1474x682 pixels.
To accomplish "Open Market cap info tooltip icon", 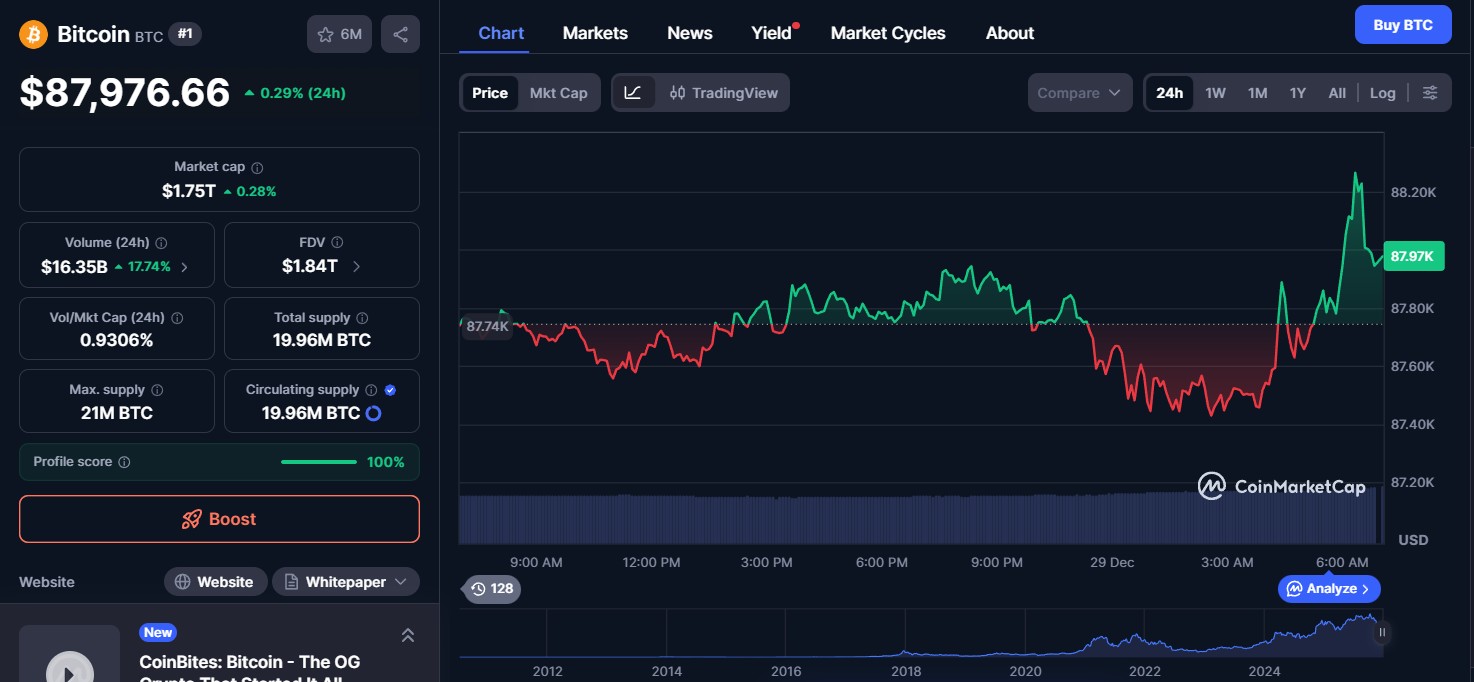I will (259, 167).
